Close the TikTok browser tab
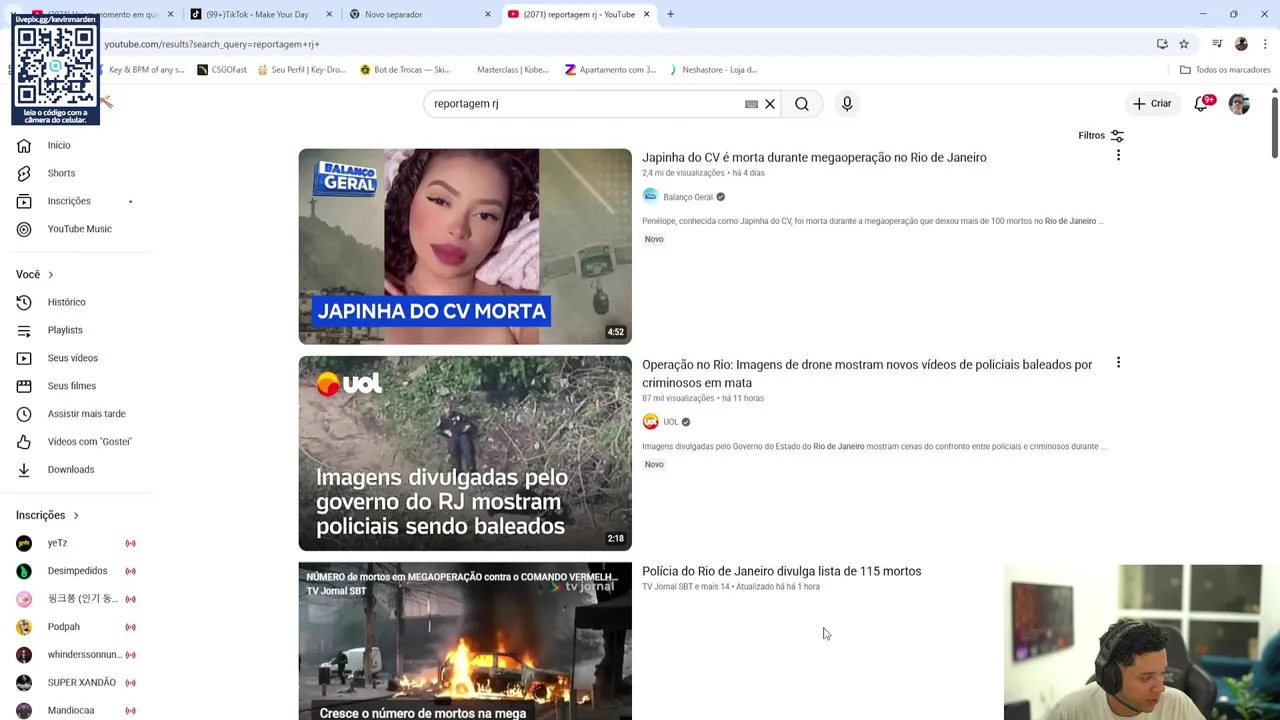The image size is (1280, 720). tap(329, 15)
